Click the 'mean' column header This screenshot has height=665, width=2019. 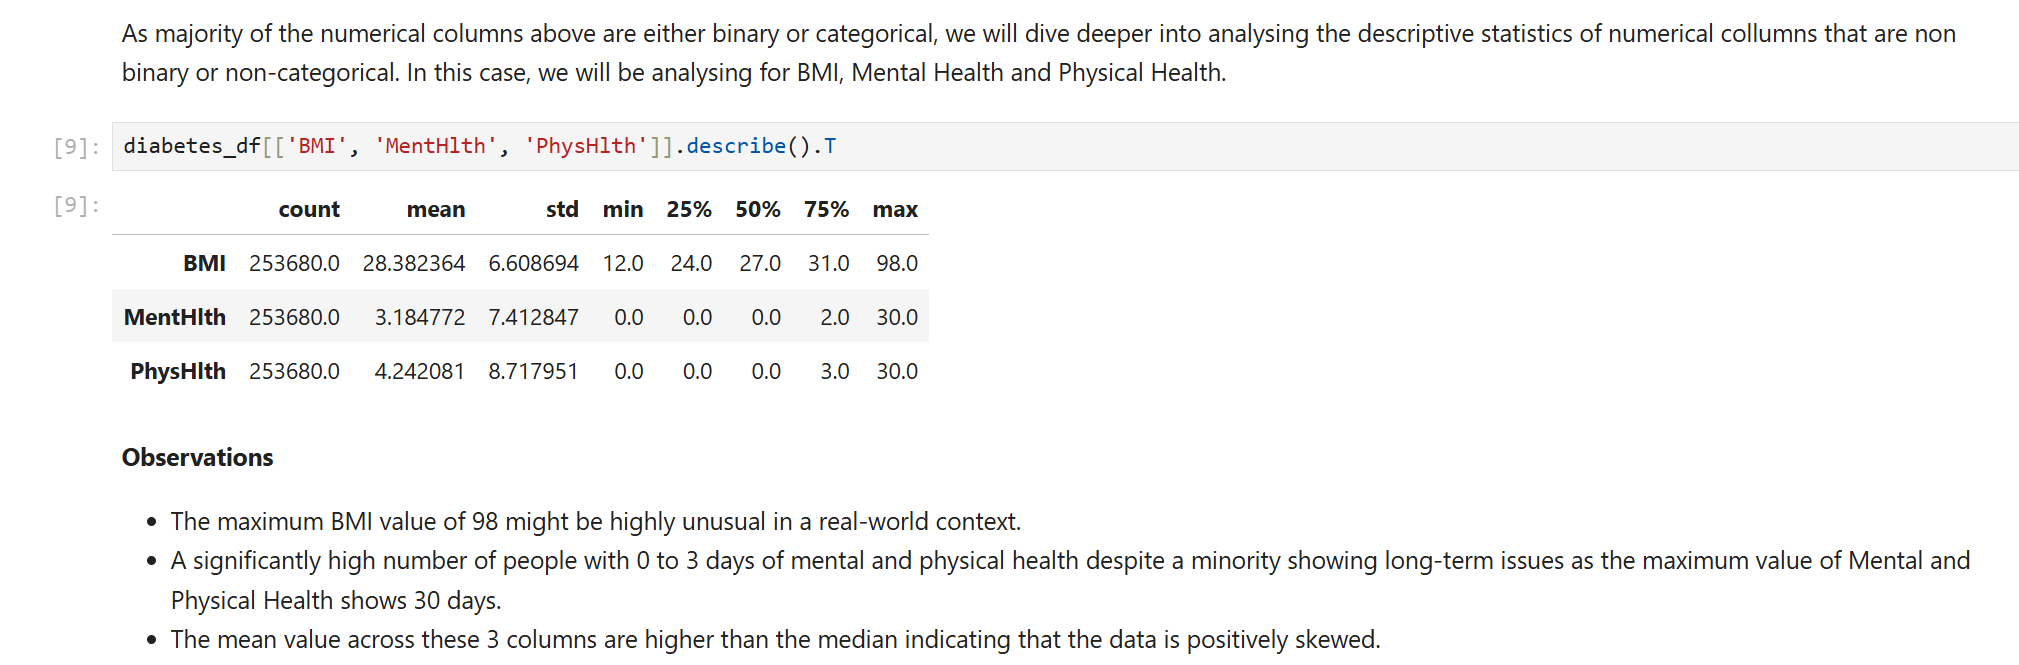(436, 209)
